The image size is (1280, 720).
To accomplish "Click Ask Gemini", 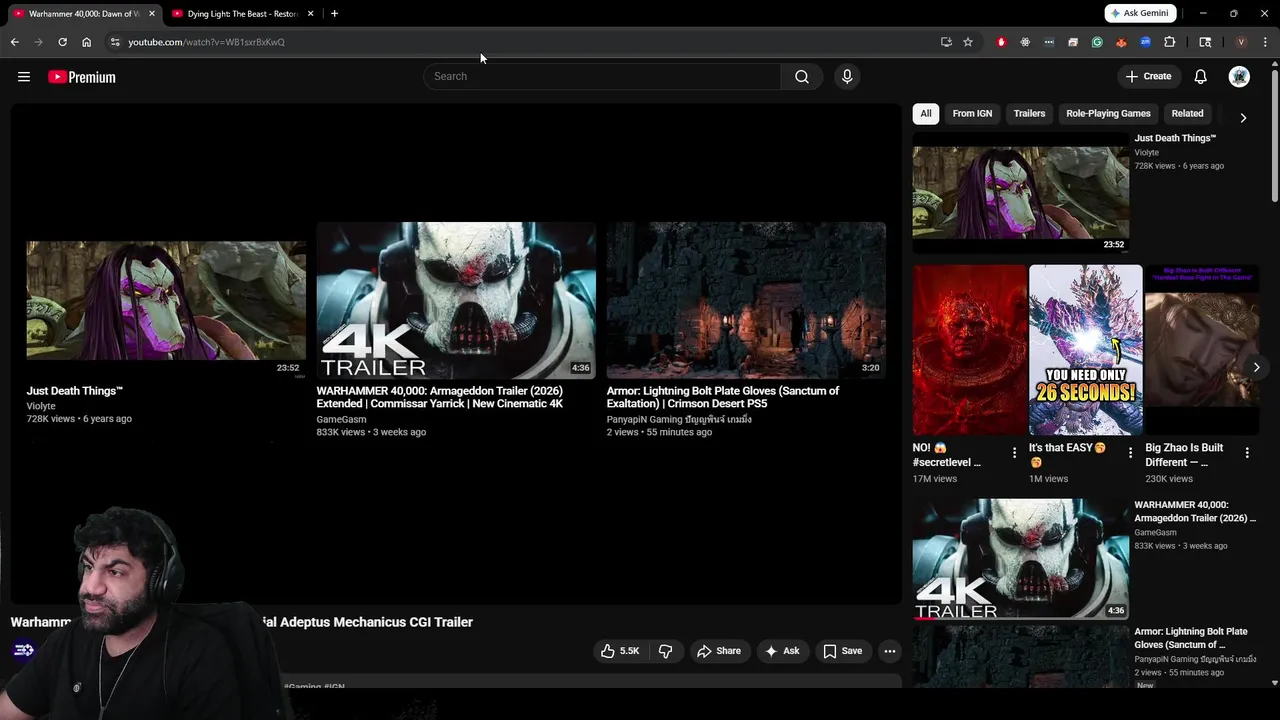I will point(1140,14).
